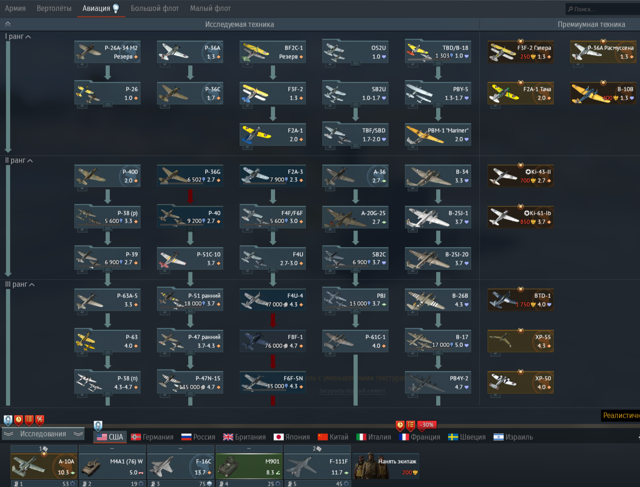Select the F4U-4 aircraft card

click(x=273, y=300)
